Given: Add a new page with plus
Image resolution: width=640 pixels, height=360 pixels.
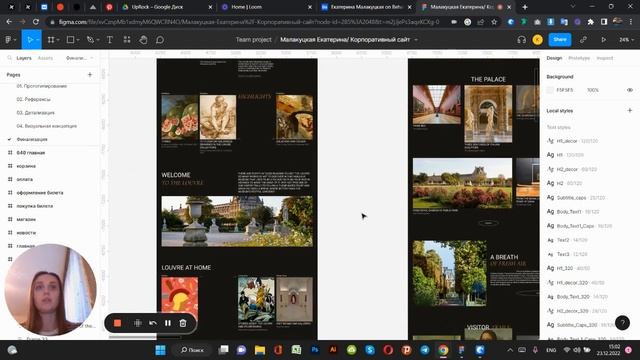Looking at the screenshot, I should pos(90,75).
